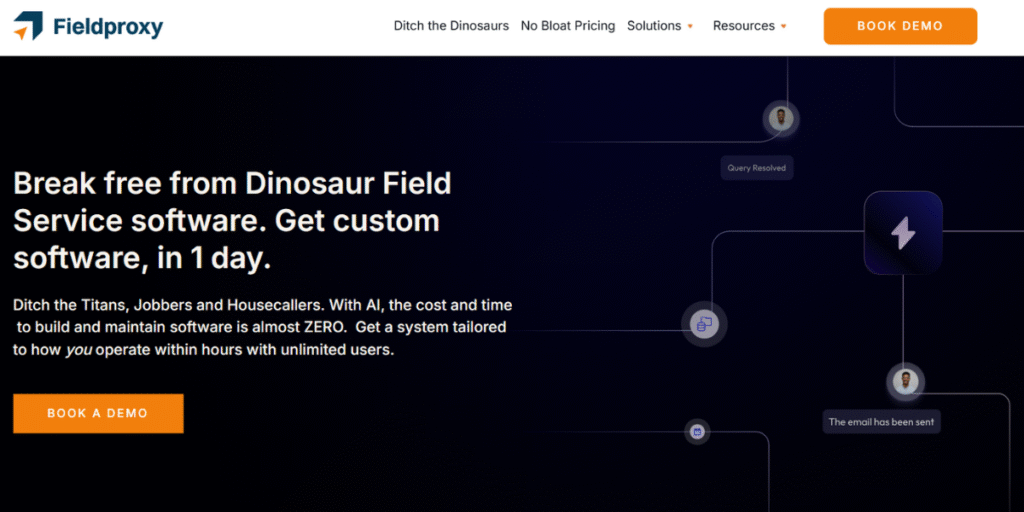Open the Resources menu
Image resolution: width=1024 pixels, height=512 pixels.
(x=743, y=26)
